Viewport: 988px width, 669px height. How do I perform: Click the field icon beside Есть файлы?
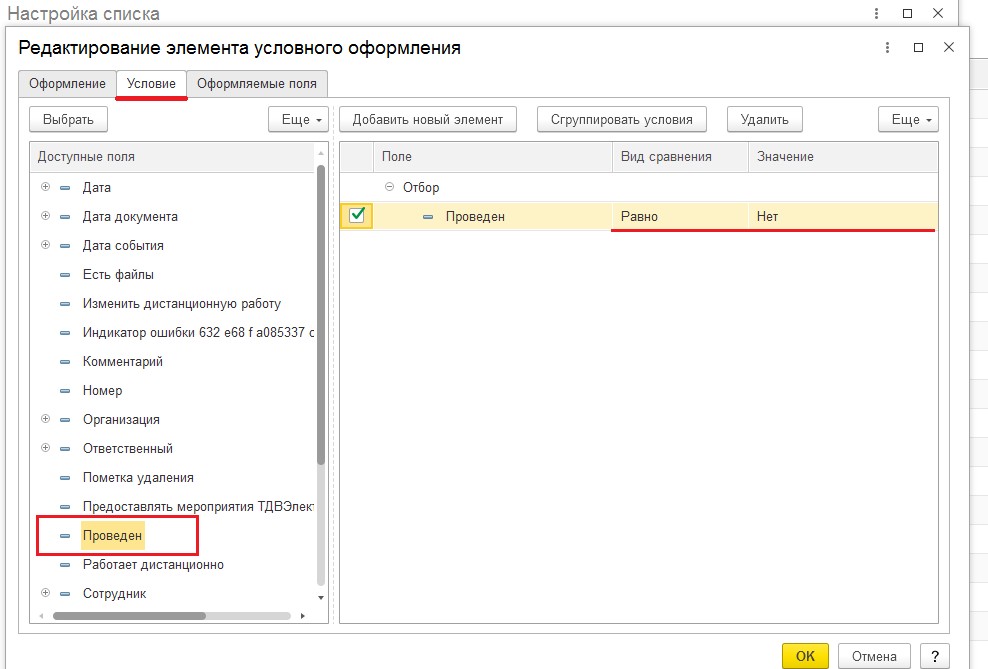point(66,275)
